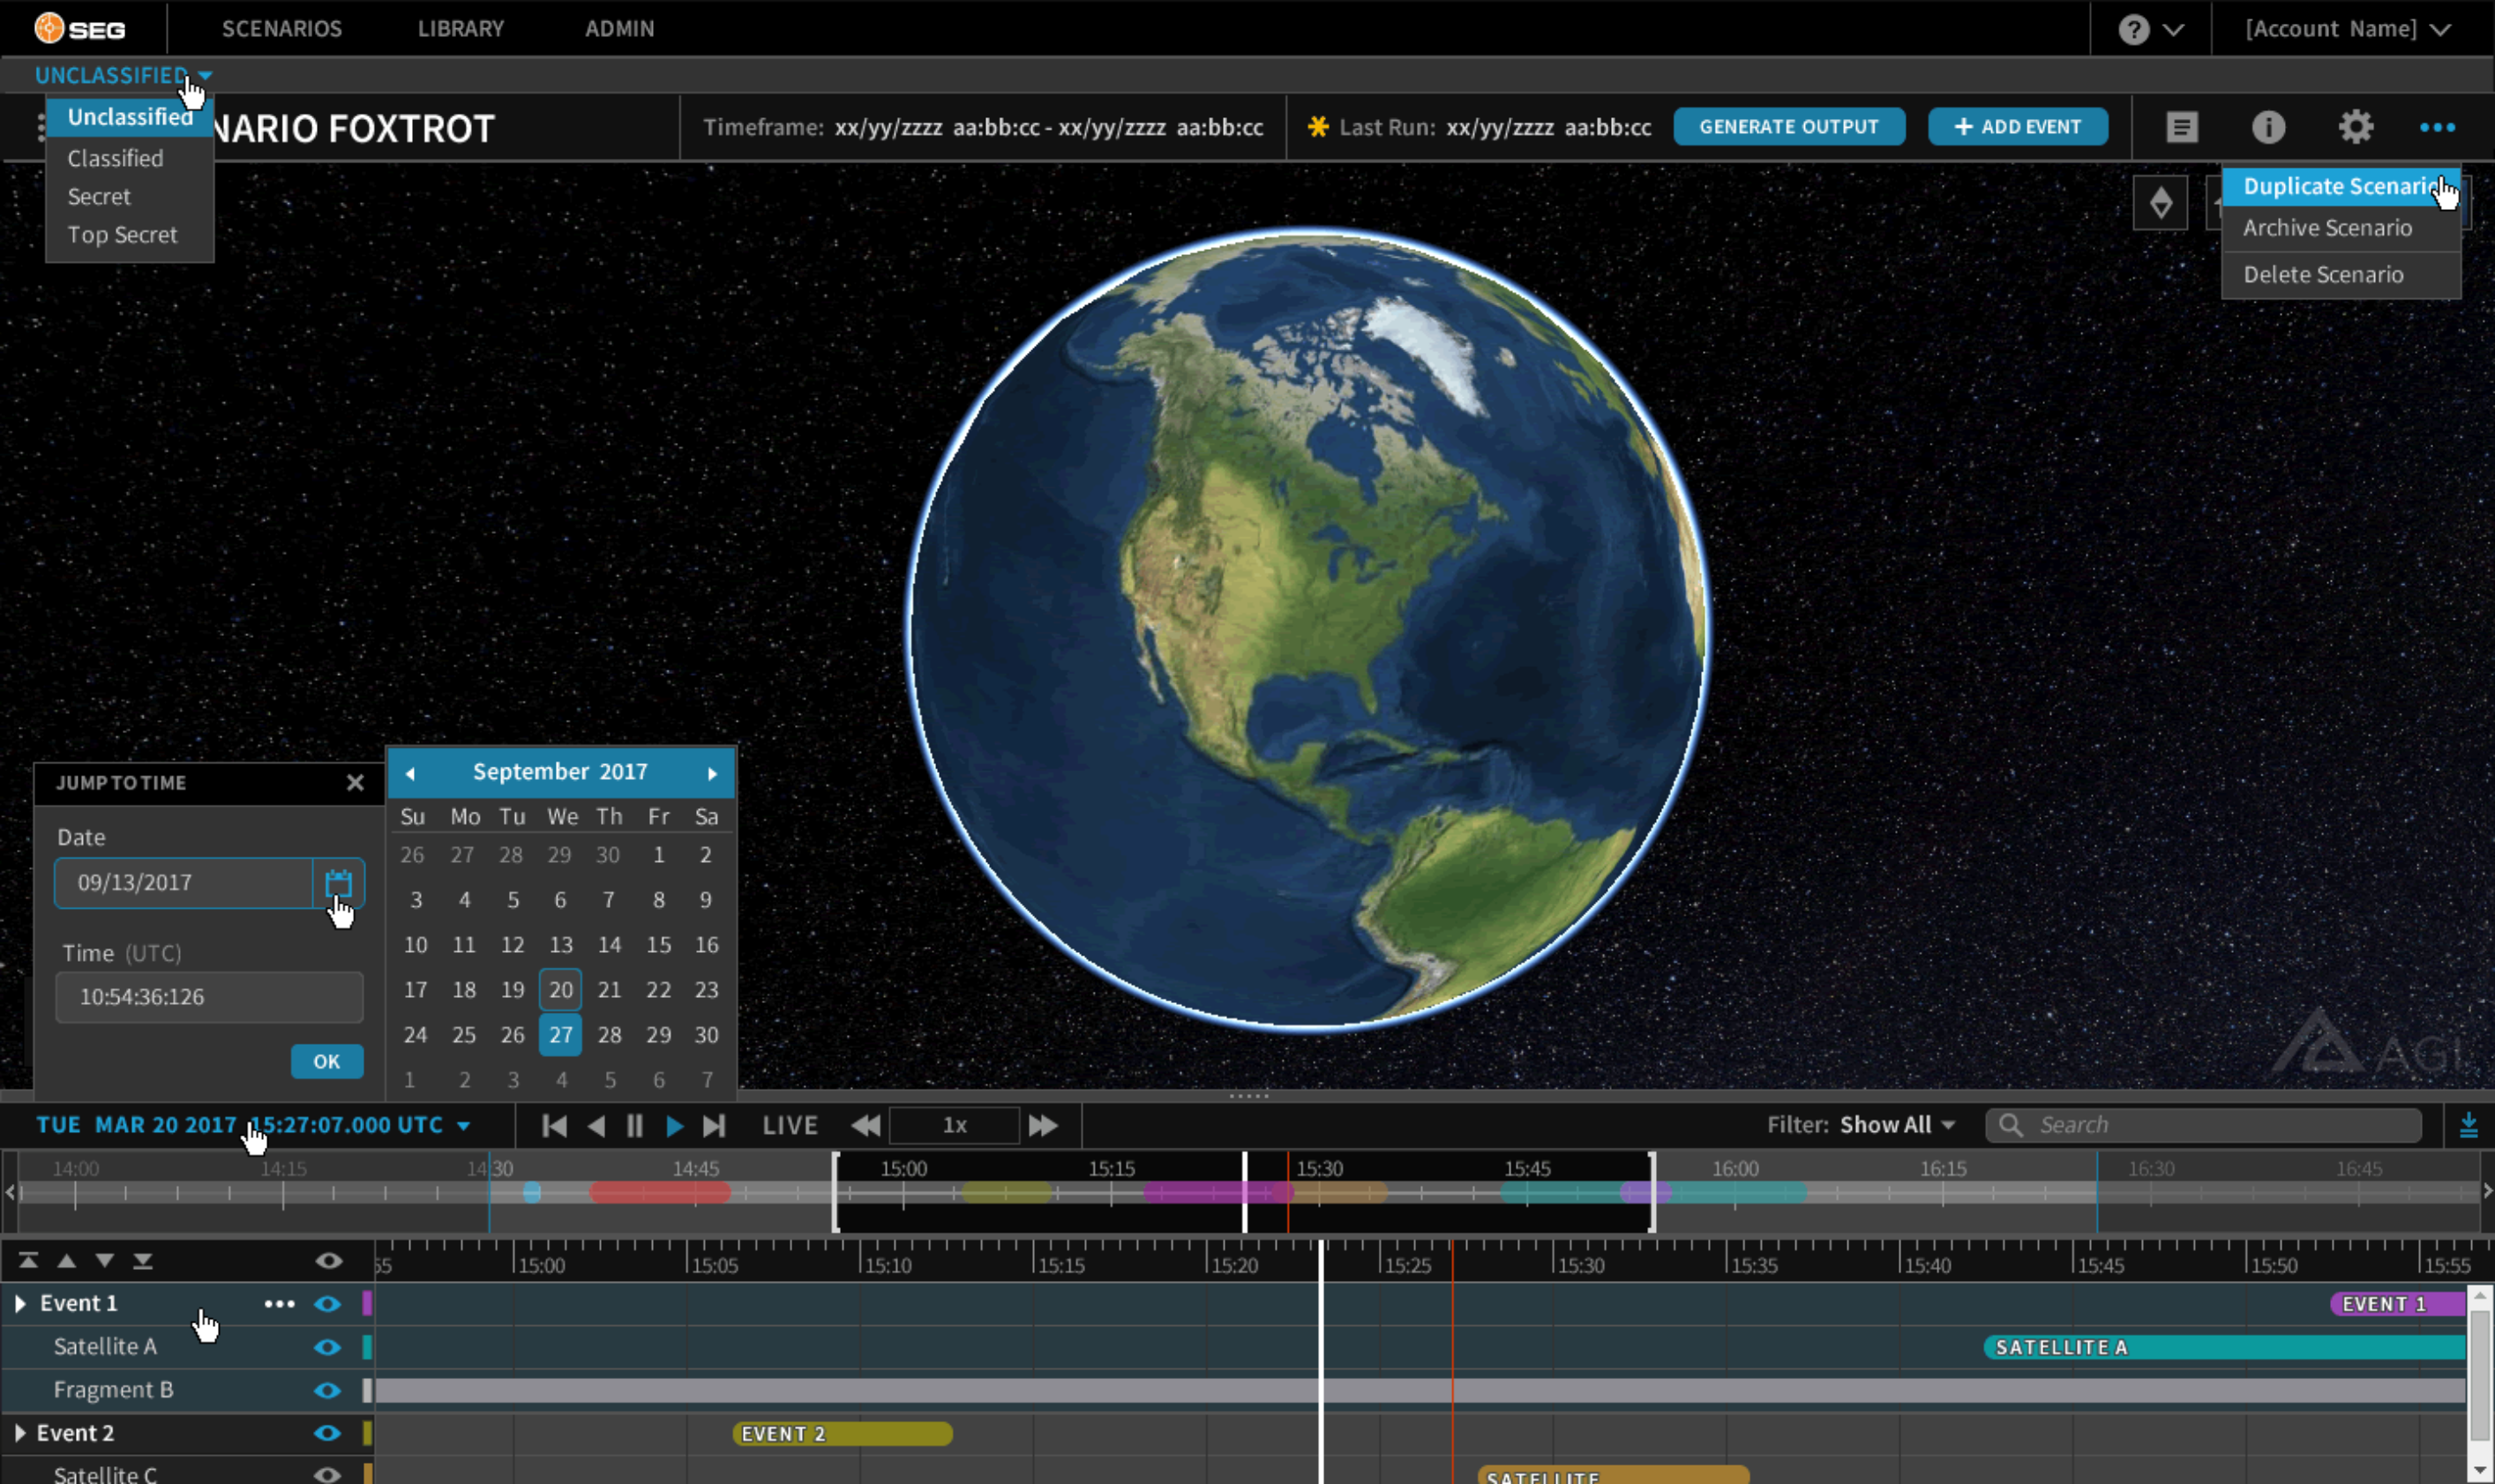Select Archive Scenario from the menu
Viewport: 2495px width, 1484px height.
pyautogui.click(x=2327, y=228)
